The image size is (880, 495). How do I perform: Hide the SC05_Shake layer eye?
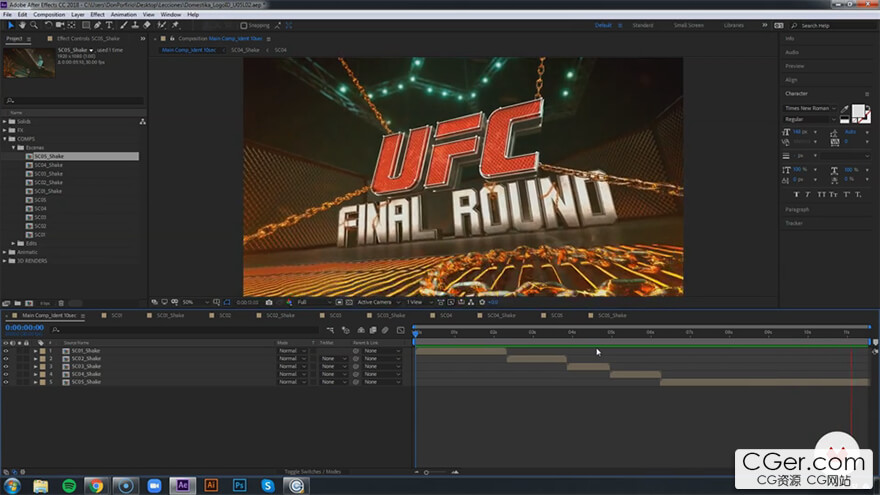(x=6, y=382)
